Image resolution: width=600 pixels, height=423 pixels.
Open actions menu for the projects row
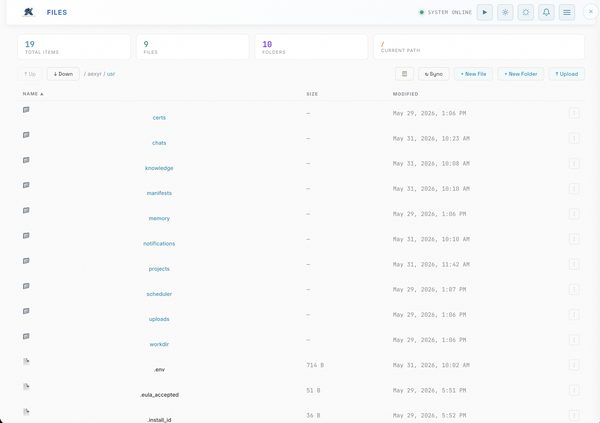[574, 265]
